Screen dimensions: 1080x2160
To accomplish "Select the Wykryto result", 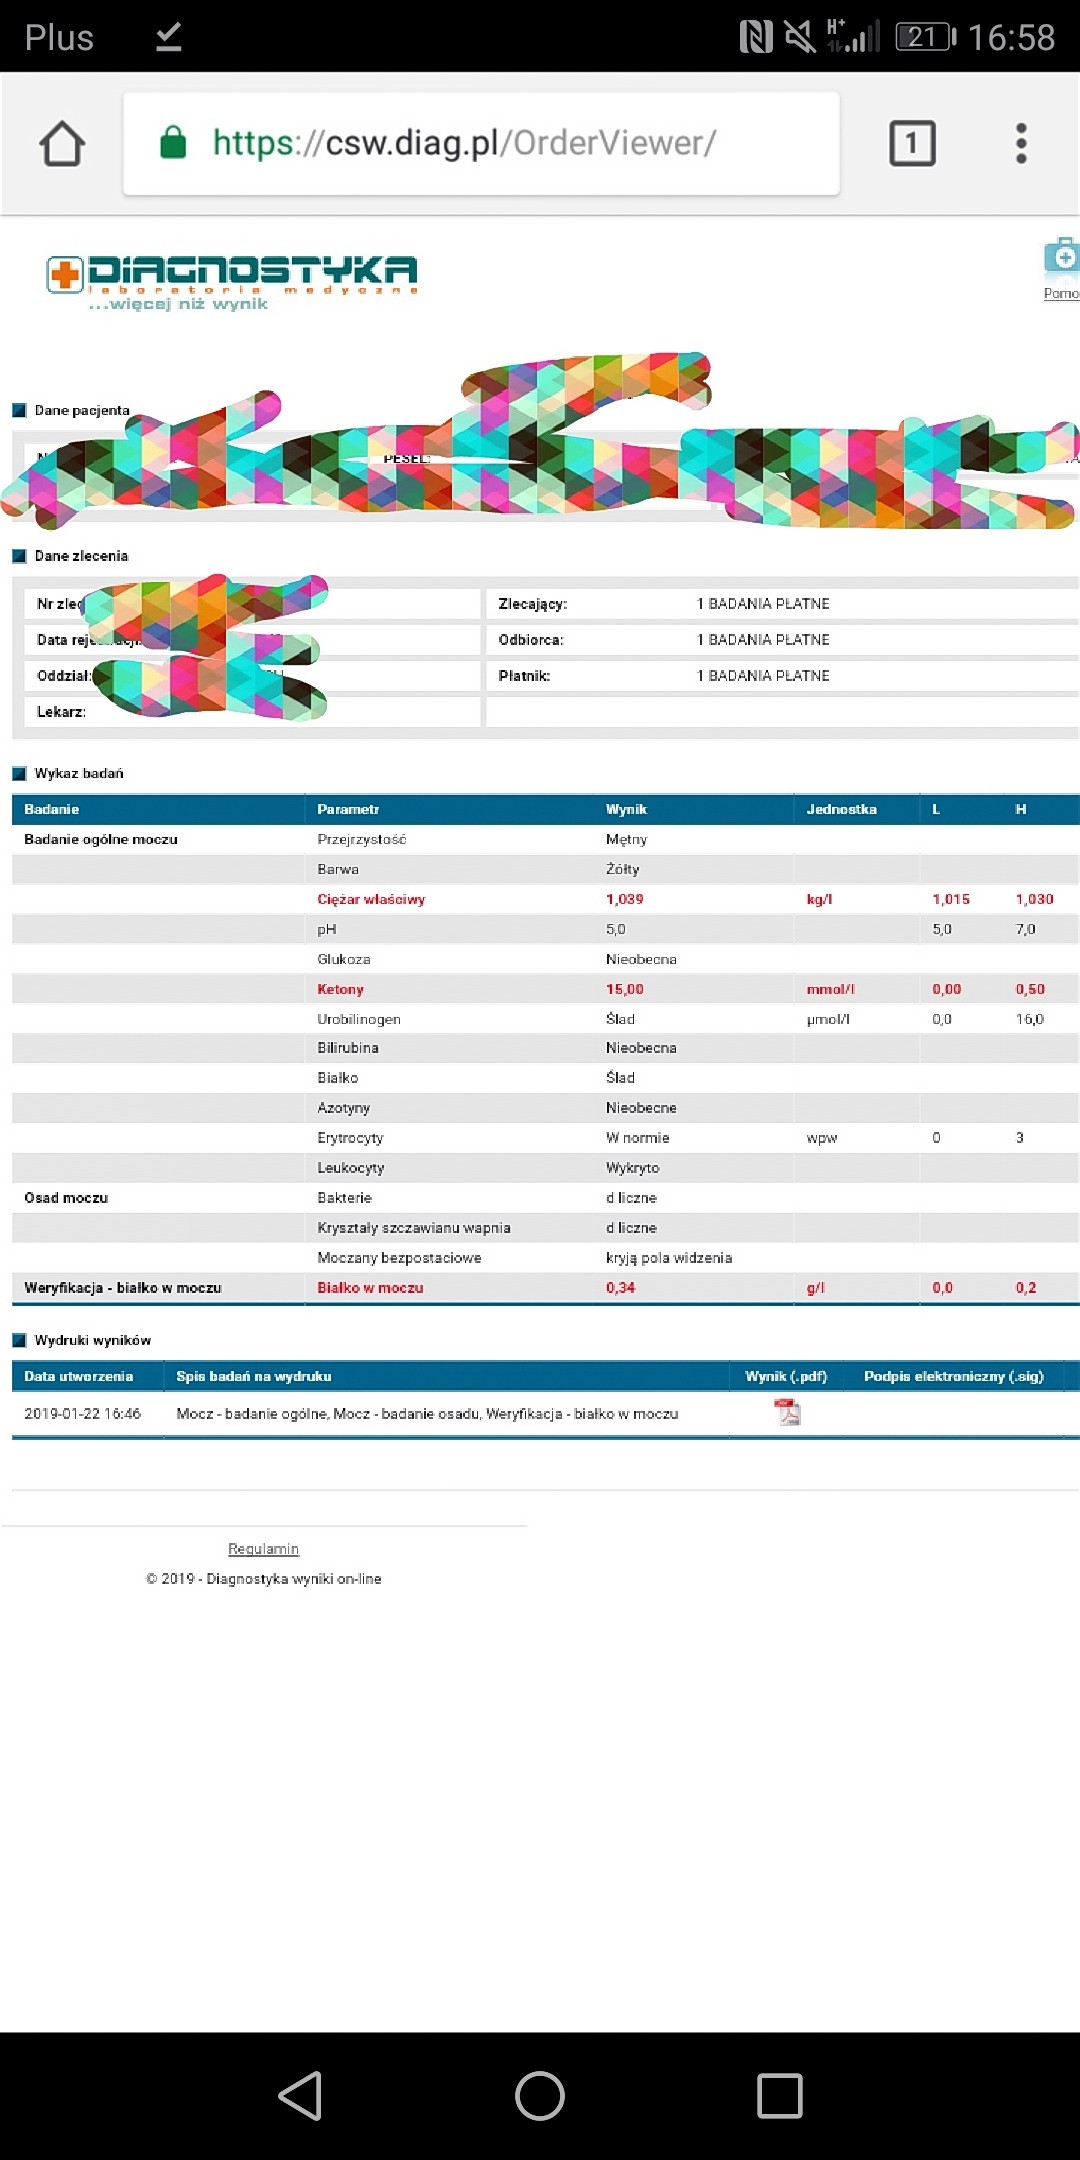I will (632, 1168).
